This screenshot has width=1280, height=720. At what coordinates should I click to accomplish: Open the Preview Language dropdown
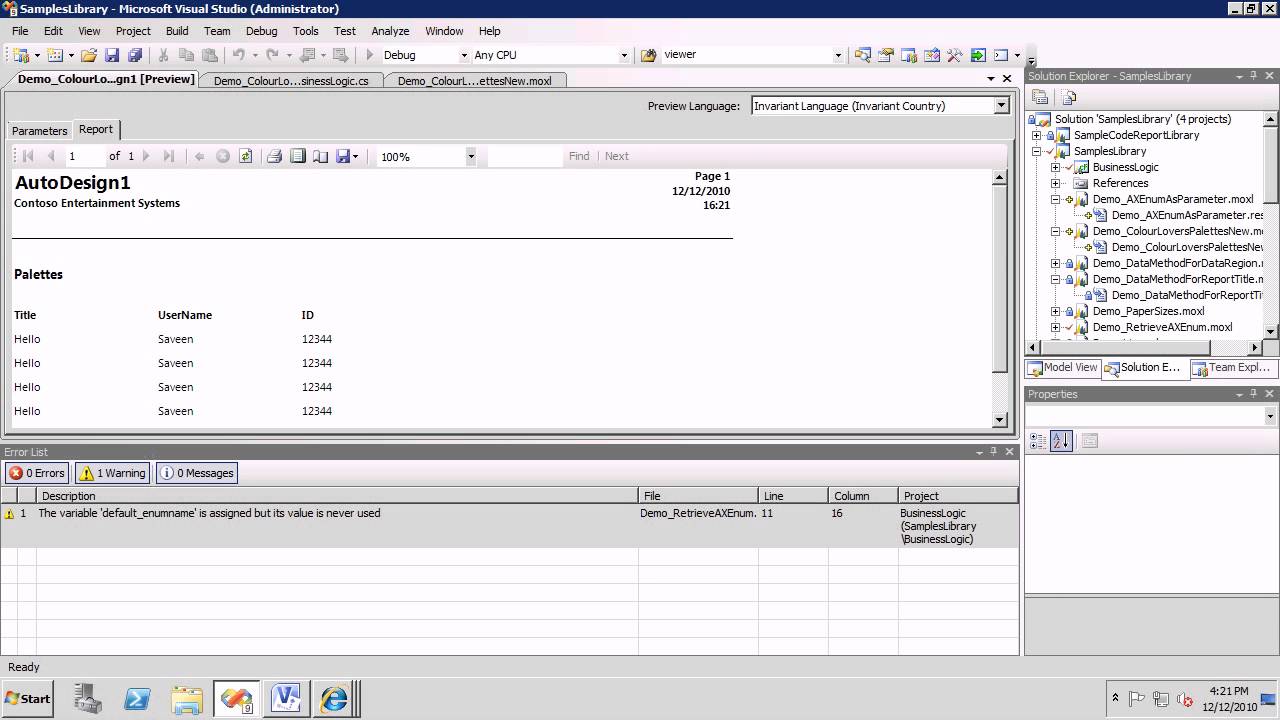(1001, 105)
